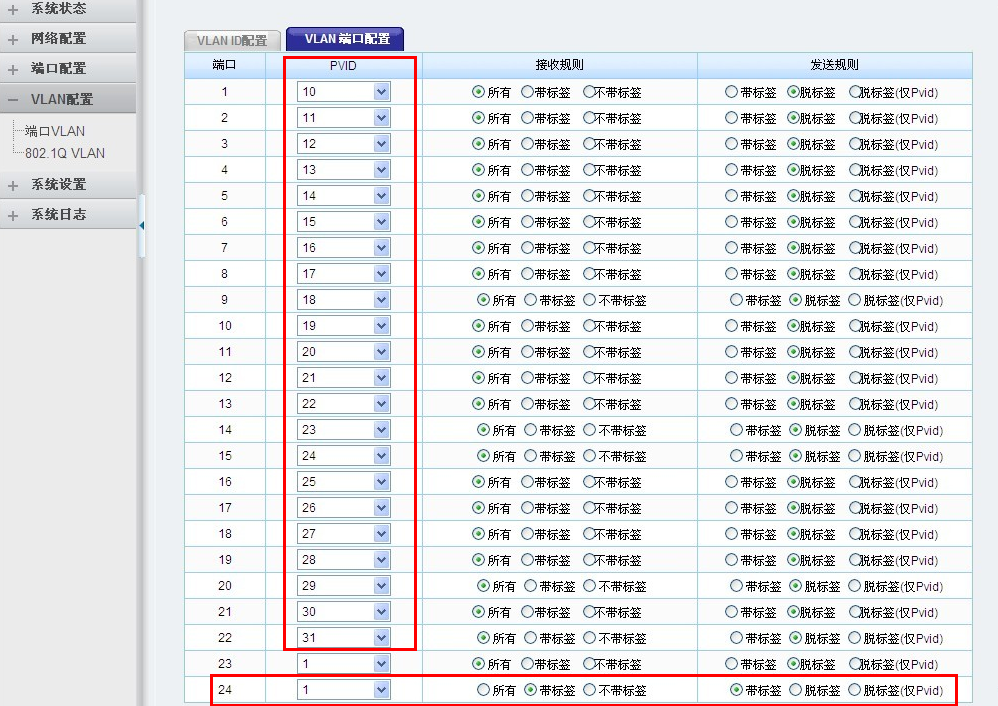The width and height of the screenshot is (998, 706).
Task: Expand the 系统日志 plus icon
Action: pyautogui.click(x=13, y=215)
